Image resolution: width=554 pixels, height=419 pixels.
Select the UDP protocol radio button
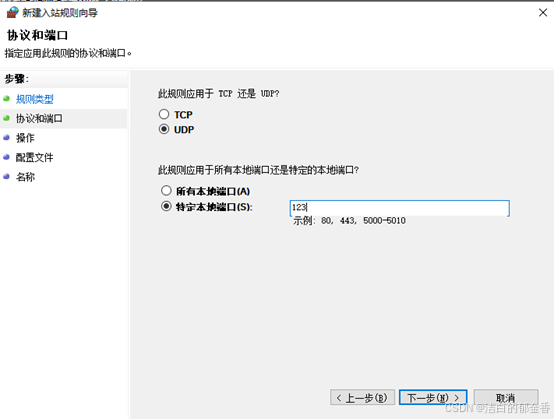tap(164, 129)
